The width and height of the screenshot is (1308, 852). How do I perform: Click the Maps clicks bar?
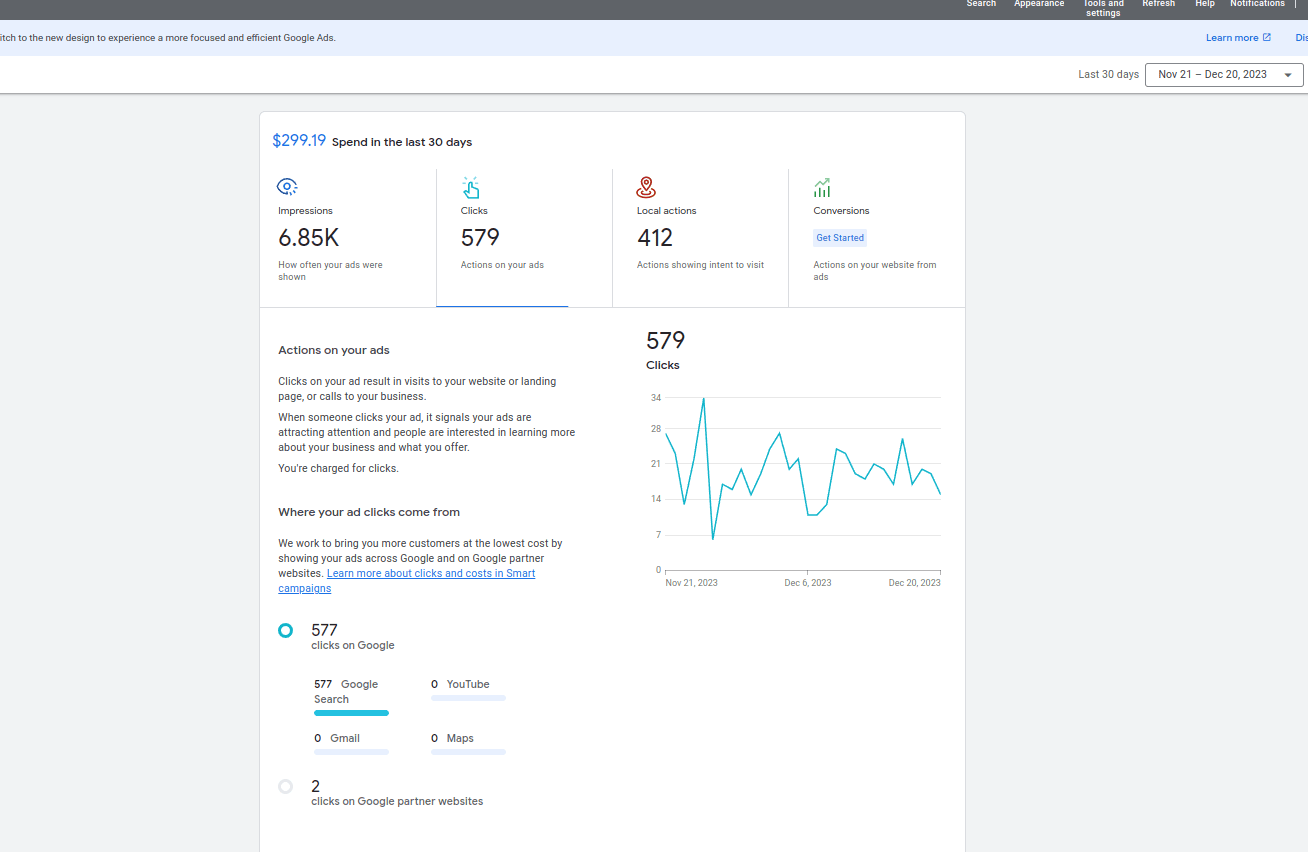pos(468,752)
